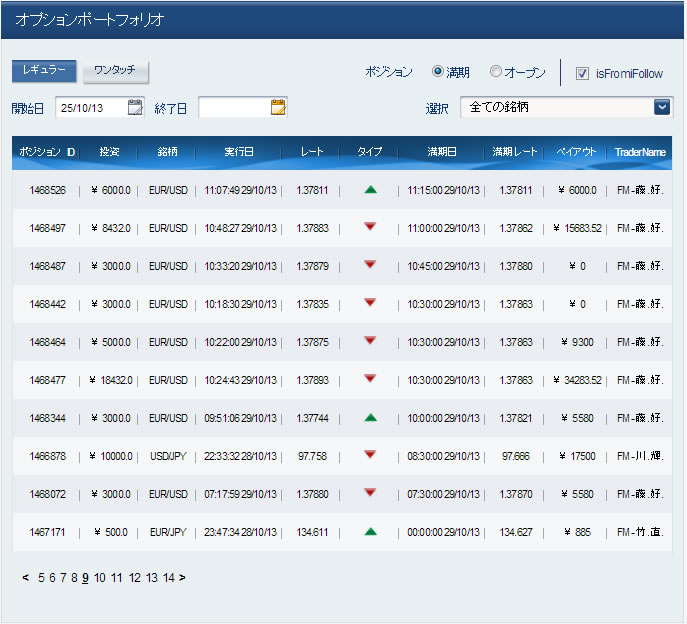Screen dimensions: 687x624
Task: Sort by 満期日 column header
Action: (x=442, y=152)
